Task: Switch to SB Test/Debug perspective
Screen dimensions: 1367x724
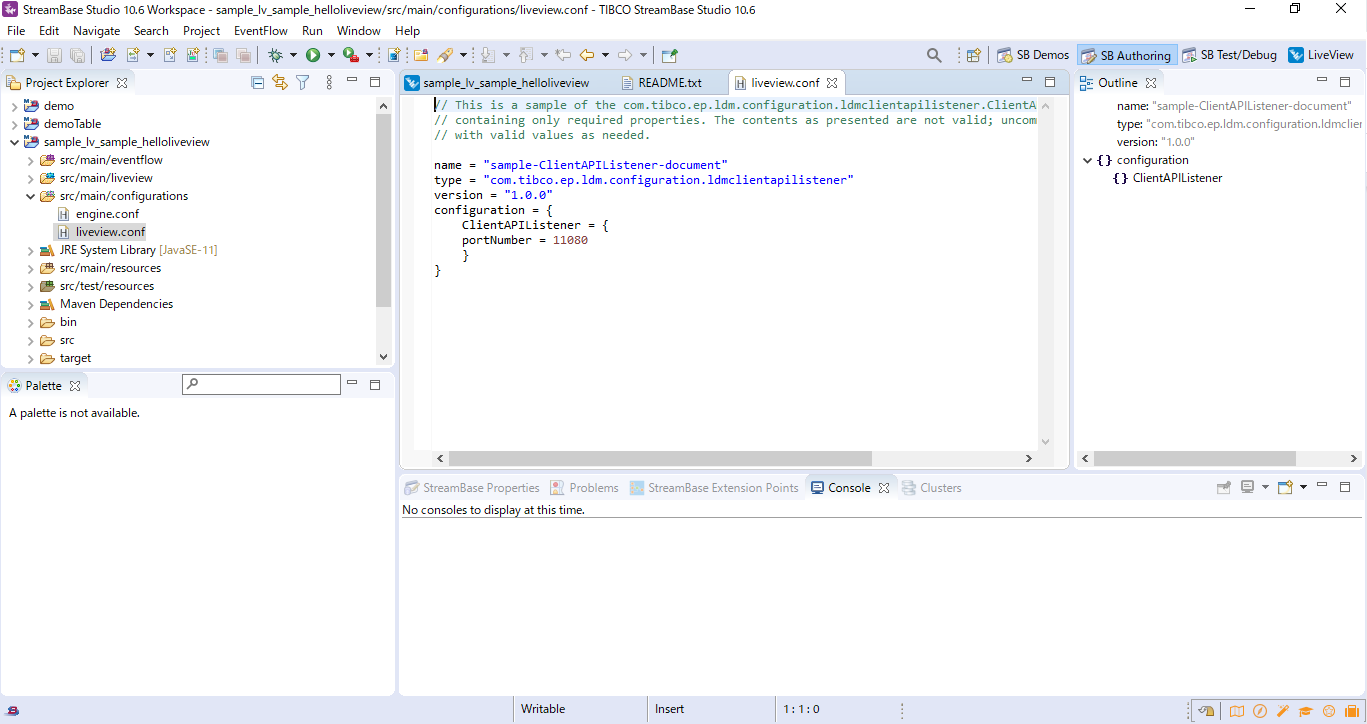Action: tap(1230, 56)
